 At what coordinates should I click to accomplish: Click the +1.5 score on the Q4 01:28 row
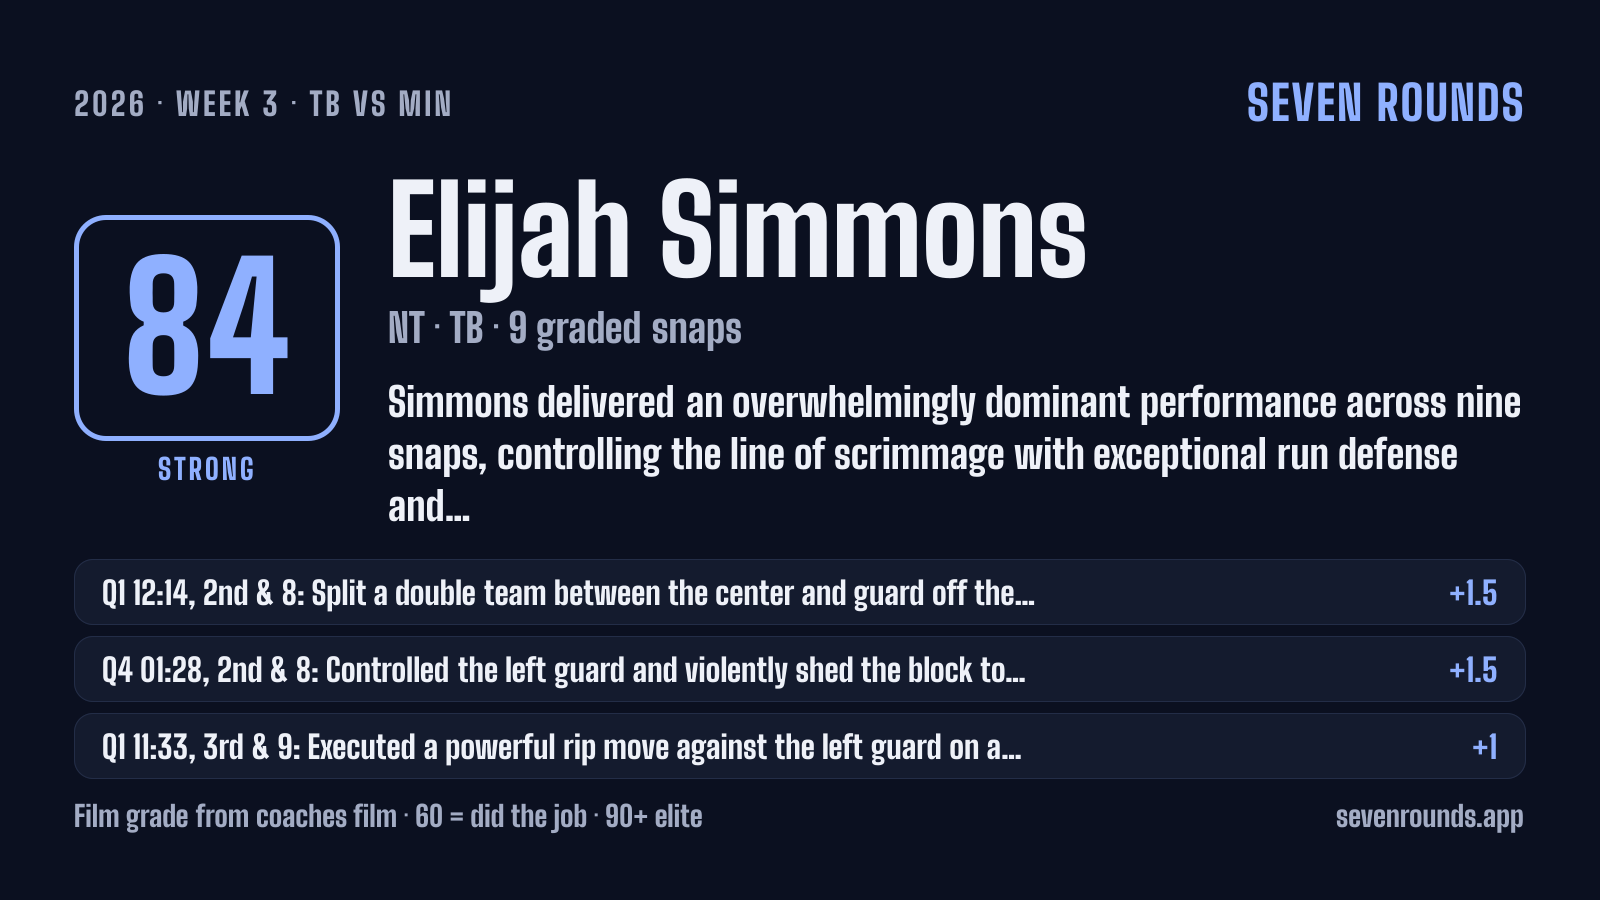pos(1473,670)
